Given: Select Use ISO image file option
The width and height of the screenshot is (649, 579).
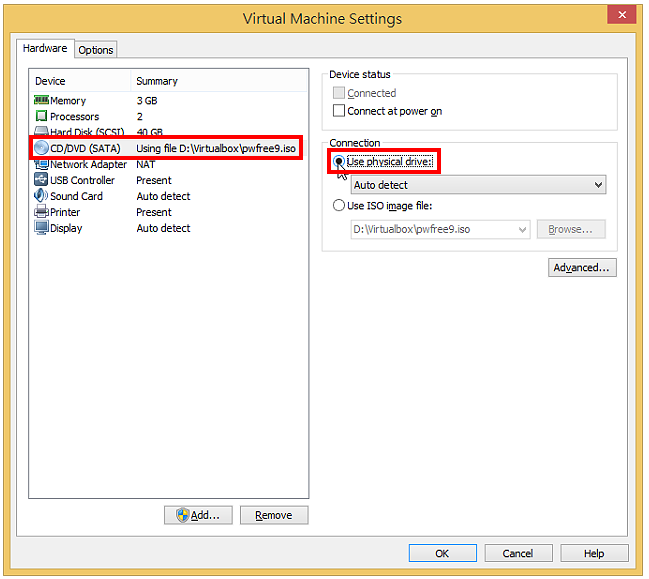Looking at the screenshot, I should point(340,206).
